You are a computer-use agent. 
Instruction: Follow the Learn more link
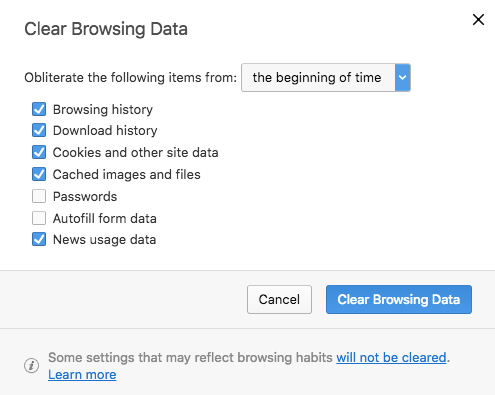coord(82,375)
